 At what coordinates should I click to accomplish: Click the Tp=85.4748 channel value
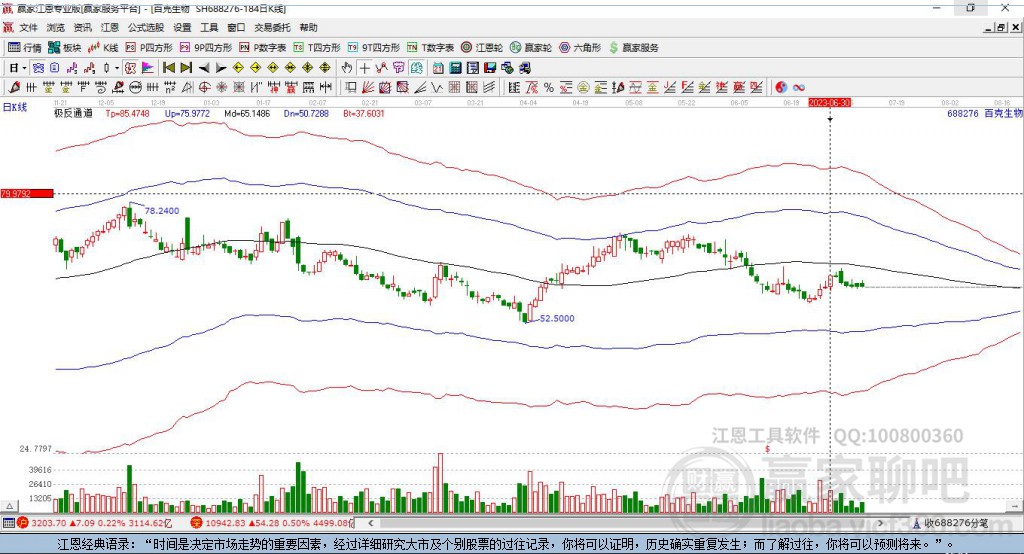[127, 114]
